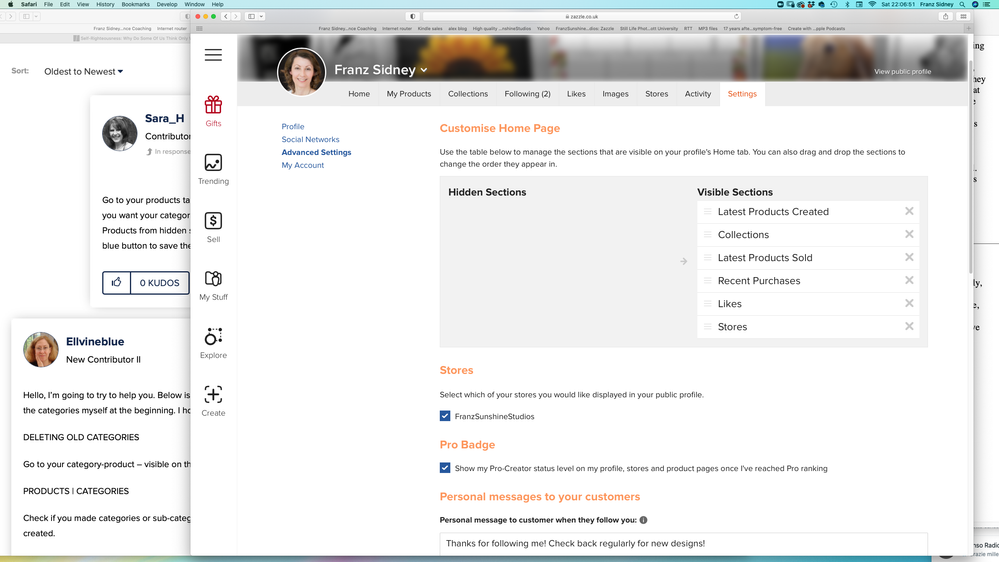Screen dimensions: 999x562
Task: Click the info icon beside personal message label
Action: pos(643,520)
